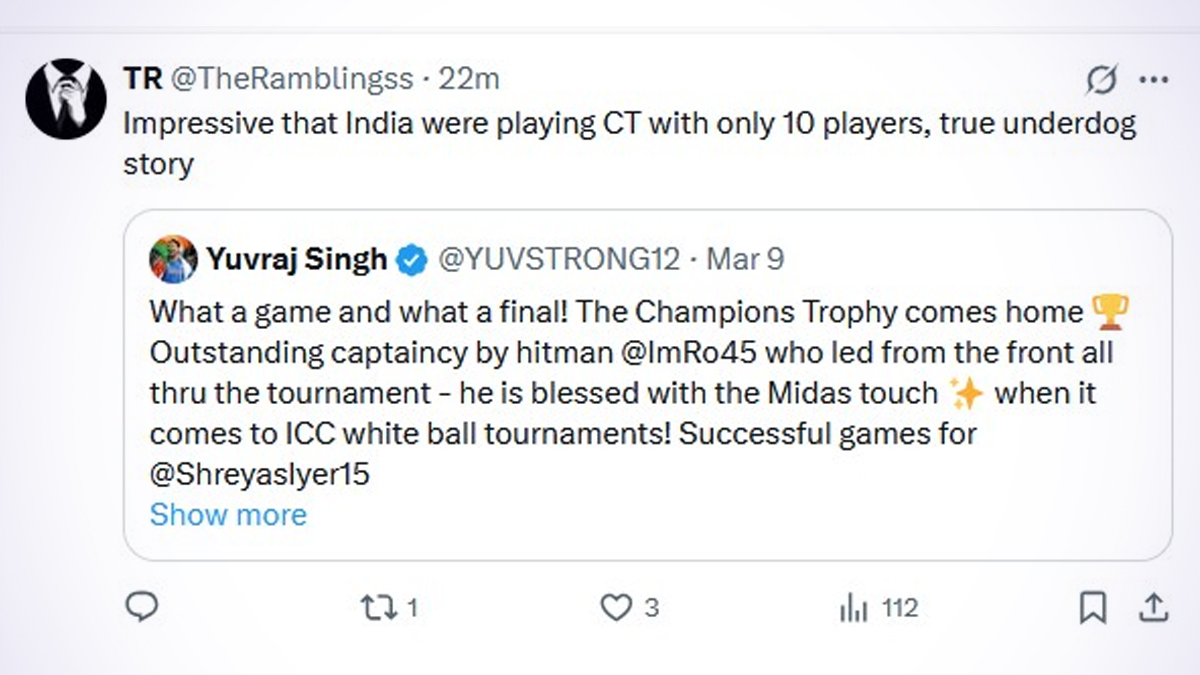Click the Mar 9 quoted tweet date
The width and height of the screenshot is (1200, 675).
746,260
